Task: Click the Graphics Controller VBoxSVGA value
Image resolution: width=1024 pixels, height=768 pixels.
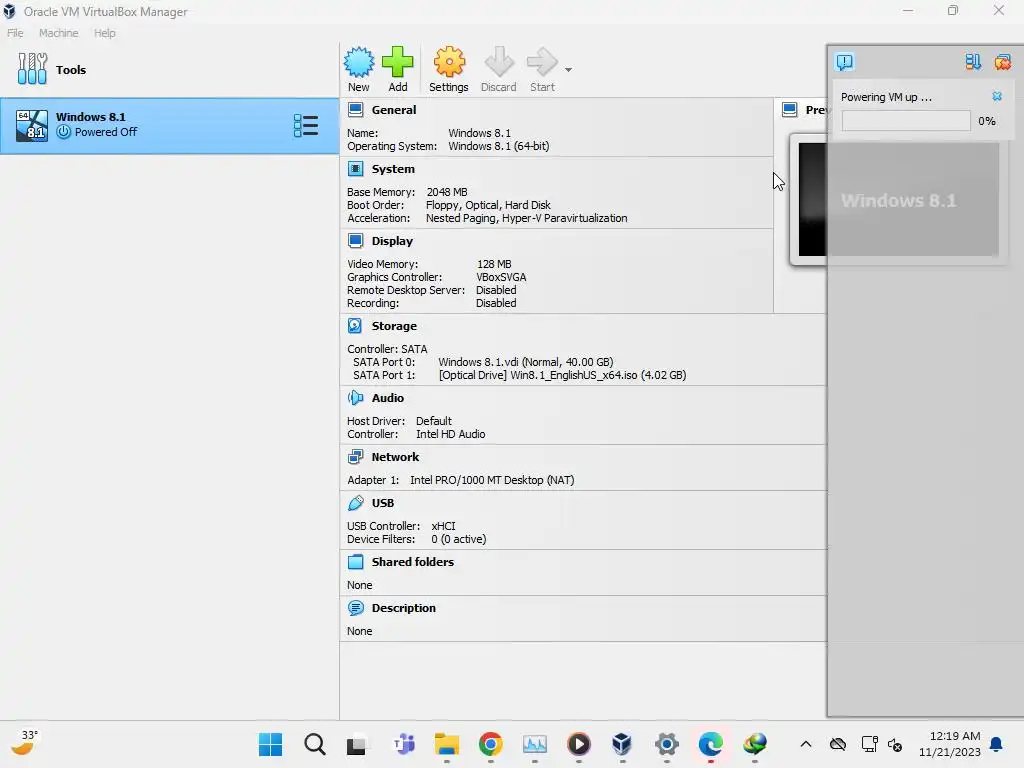Action: [x=501, y=277]
